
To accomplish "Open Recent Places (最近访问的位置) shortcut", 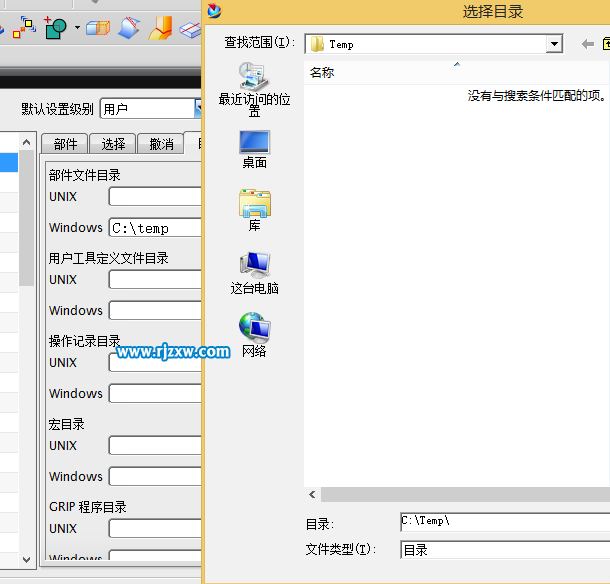I will pos(254,89).
